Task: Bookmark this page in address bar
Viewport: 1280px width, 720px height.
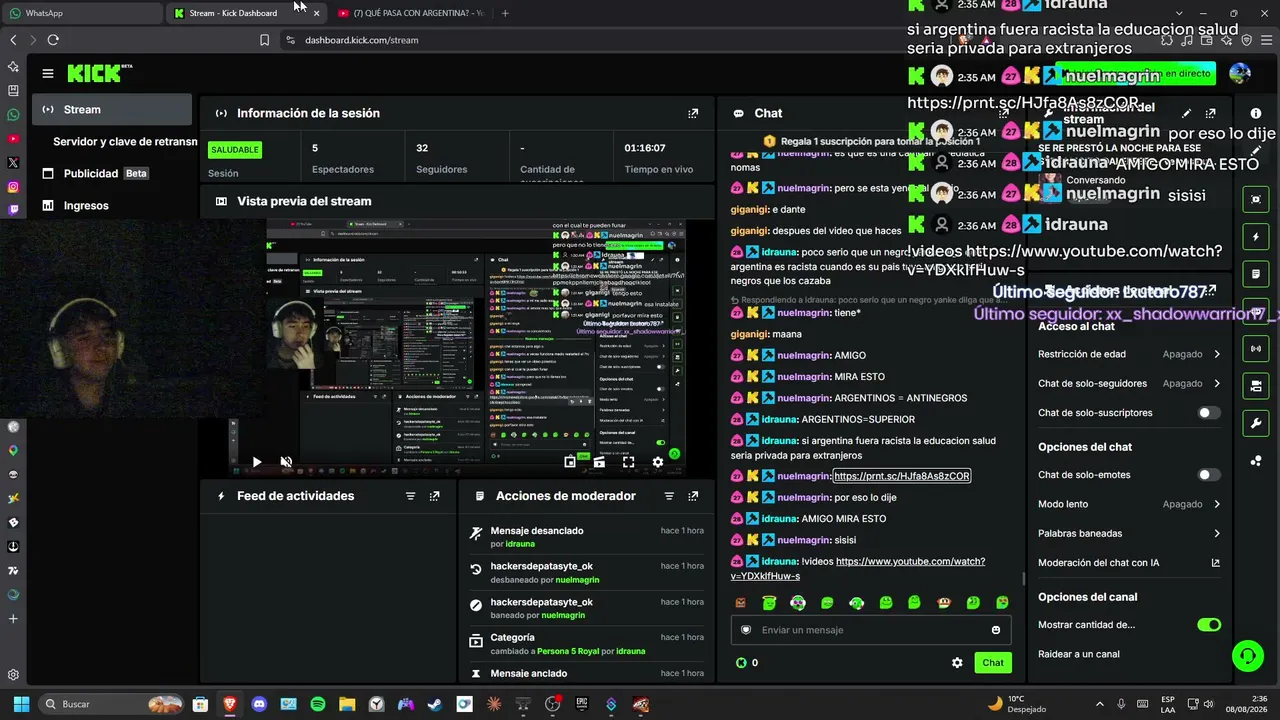Action: 264,40
